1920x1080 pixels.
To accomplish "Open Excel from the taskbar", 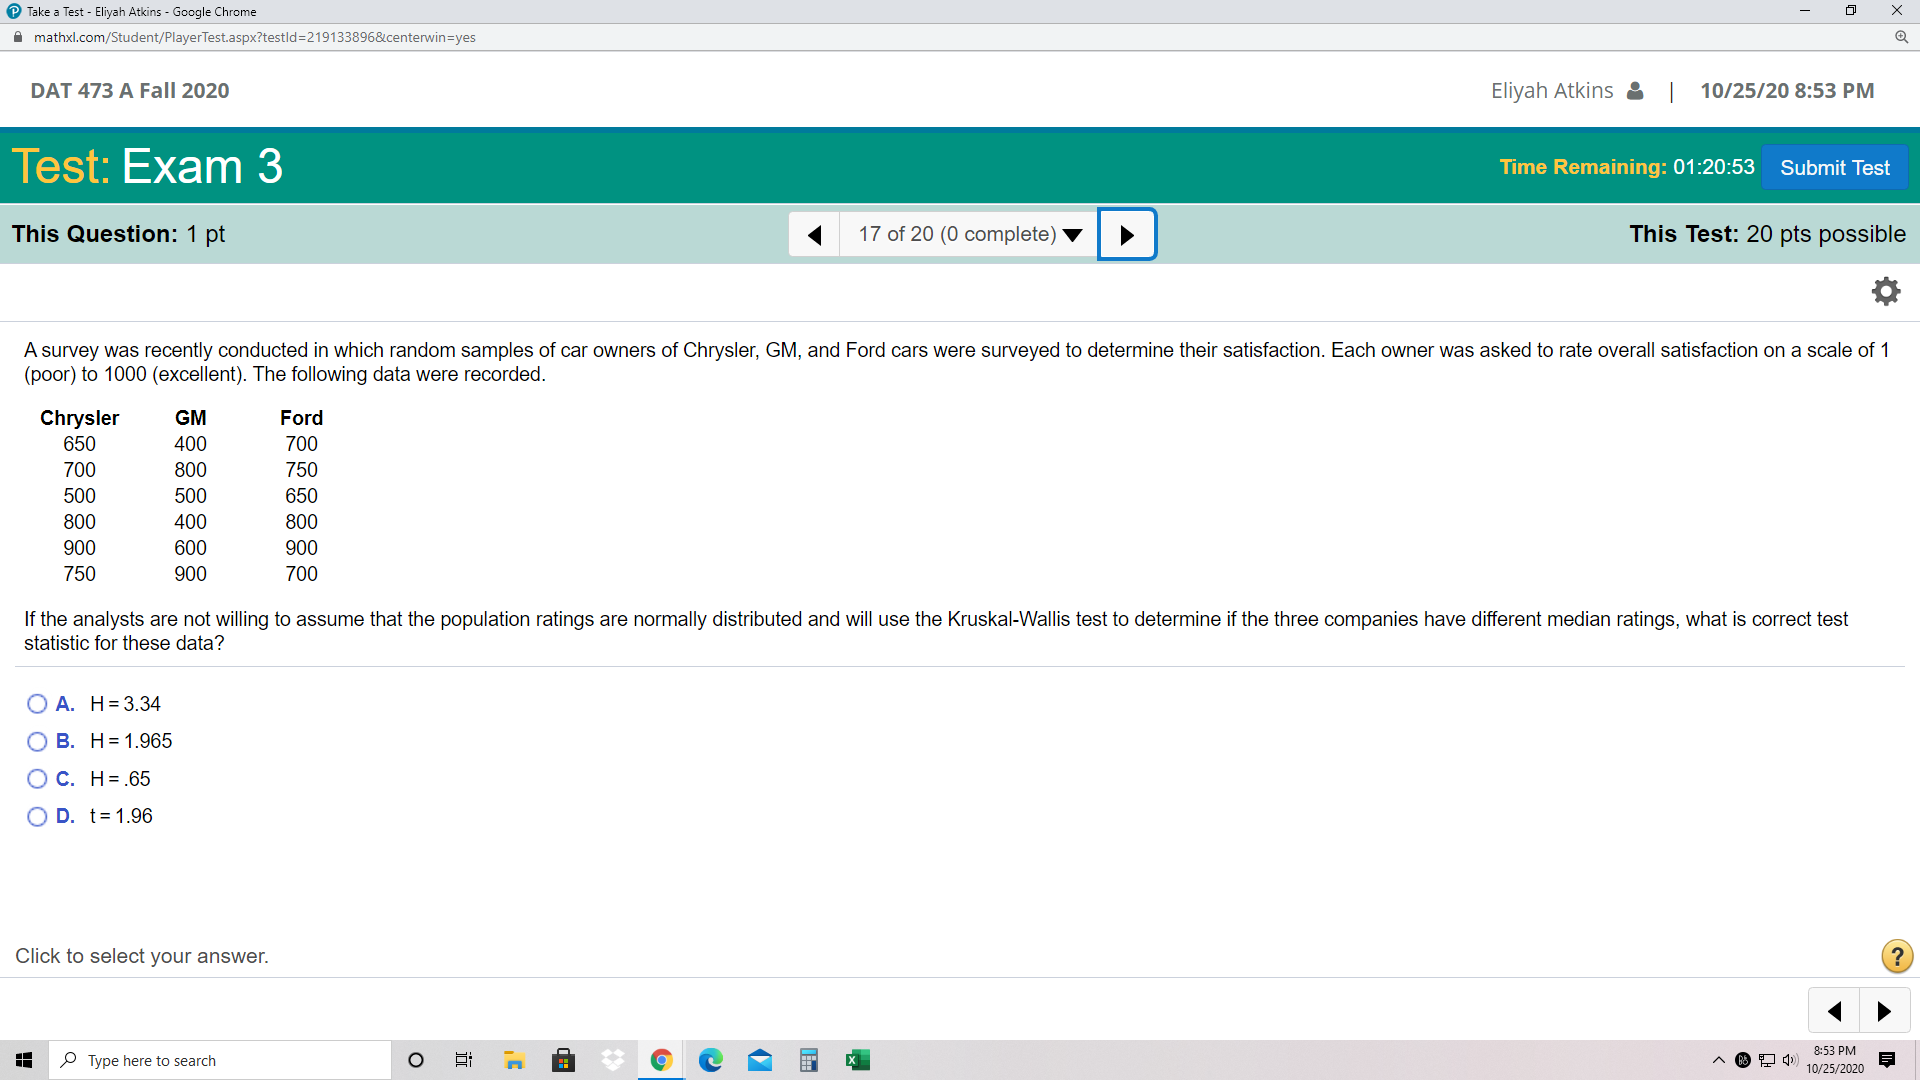I will 857,1060.
